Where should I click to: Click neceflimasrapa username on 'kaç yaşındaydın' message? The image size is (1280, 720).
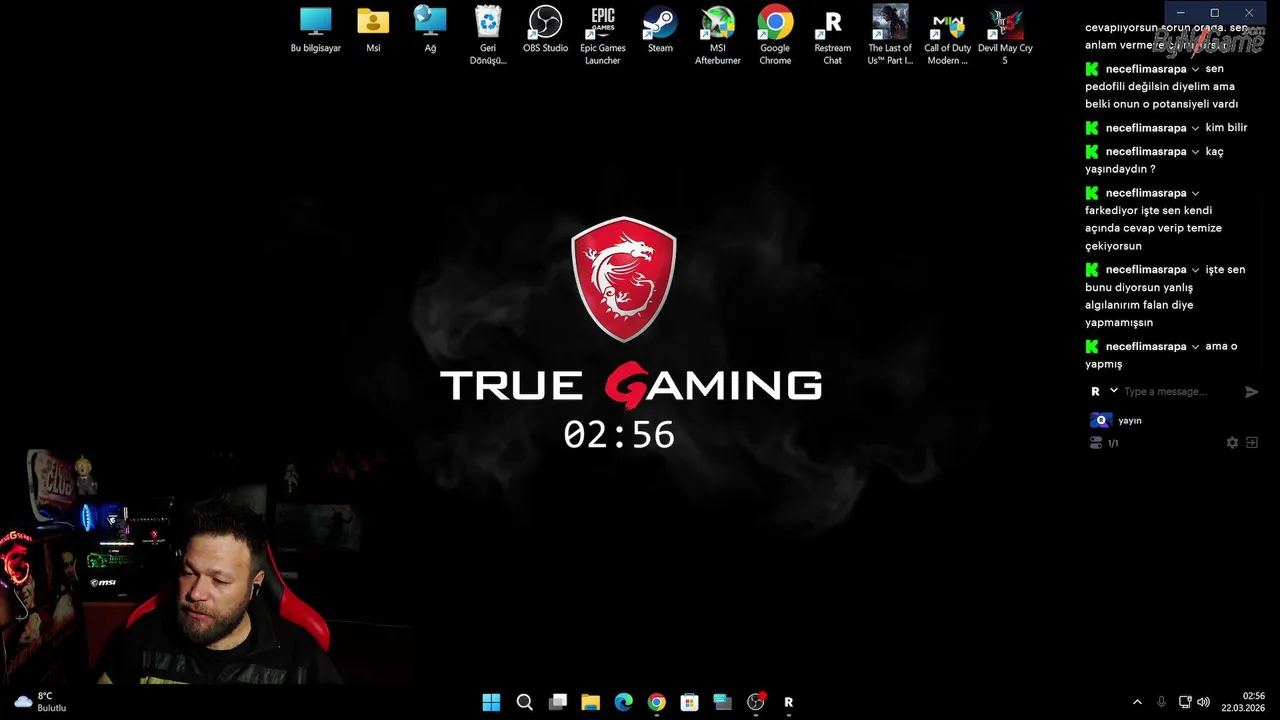(1146, 151)
